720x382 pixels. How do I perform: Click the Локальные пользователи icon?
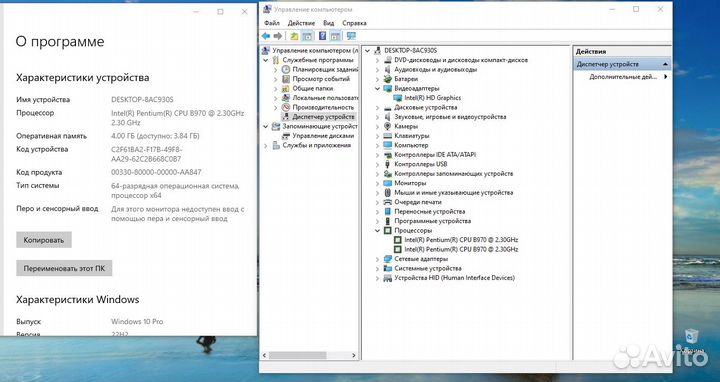coord(286,98)
